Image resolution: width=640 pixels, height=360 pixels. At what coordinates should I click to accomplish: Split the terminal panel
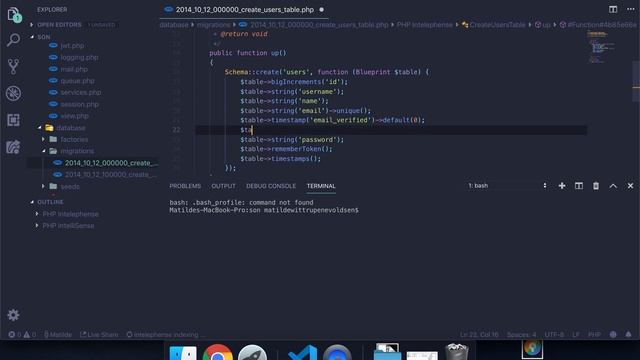point(579,186)
